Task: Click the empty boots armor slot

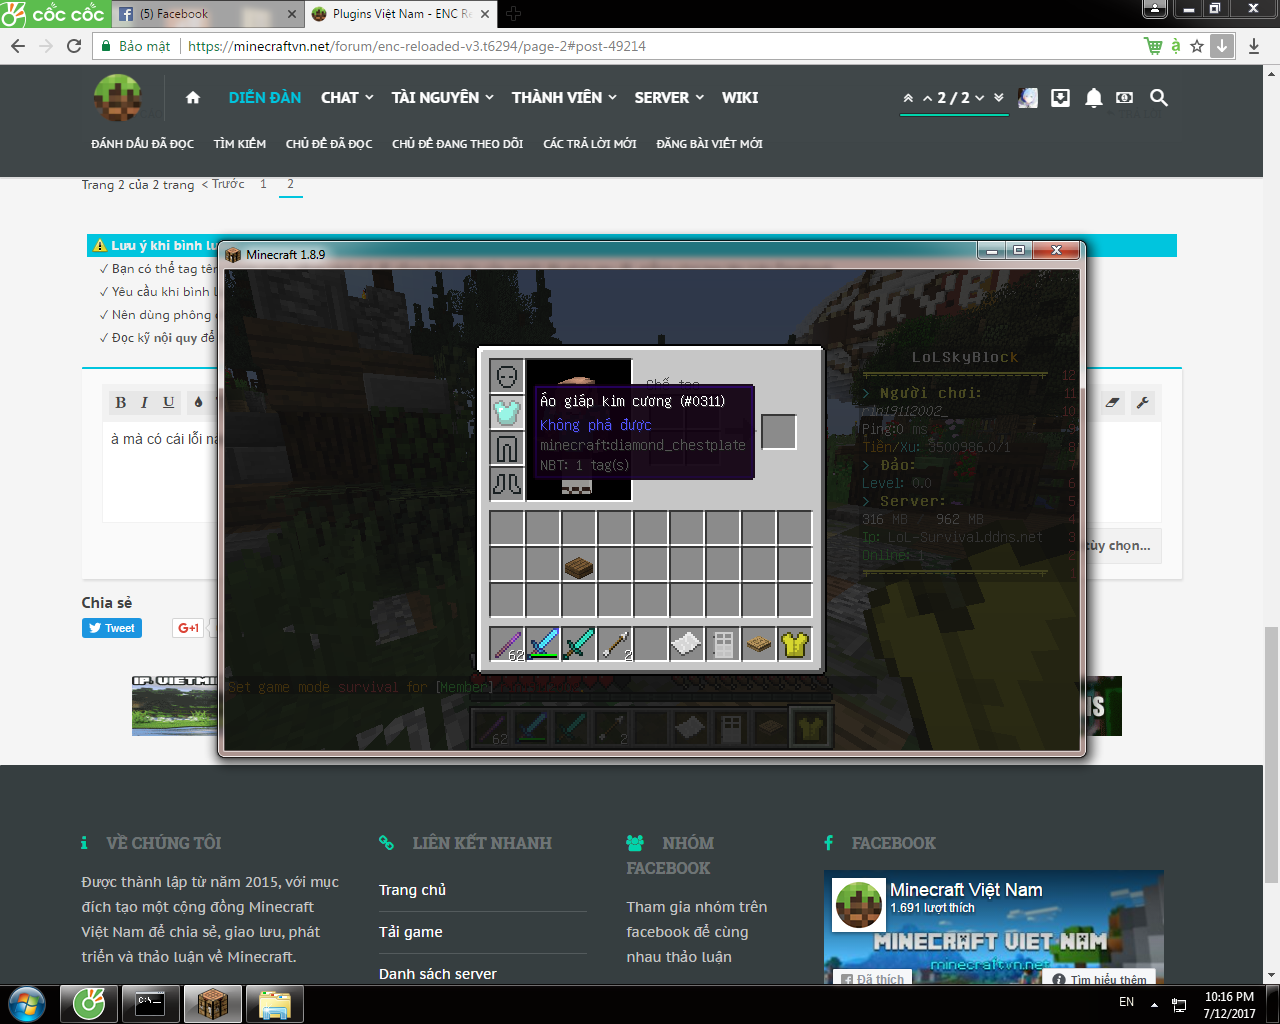Action: click(507, 483)
